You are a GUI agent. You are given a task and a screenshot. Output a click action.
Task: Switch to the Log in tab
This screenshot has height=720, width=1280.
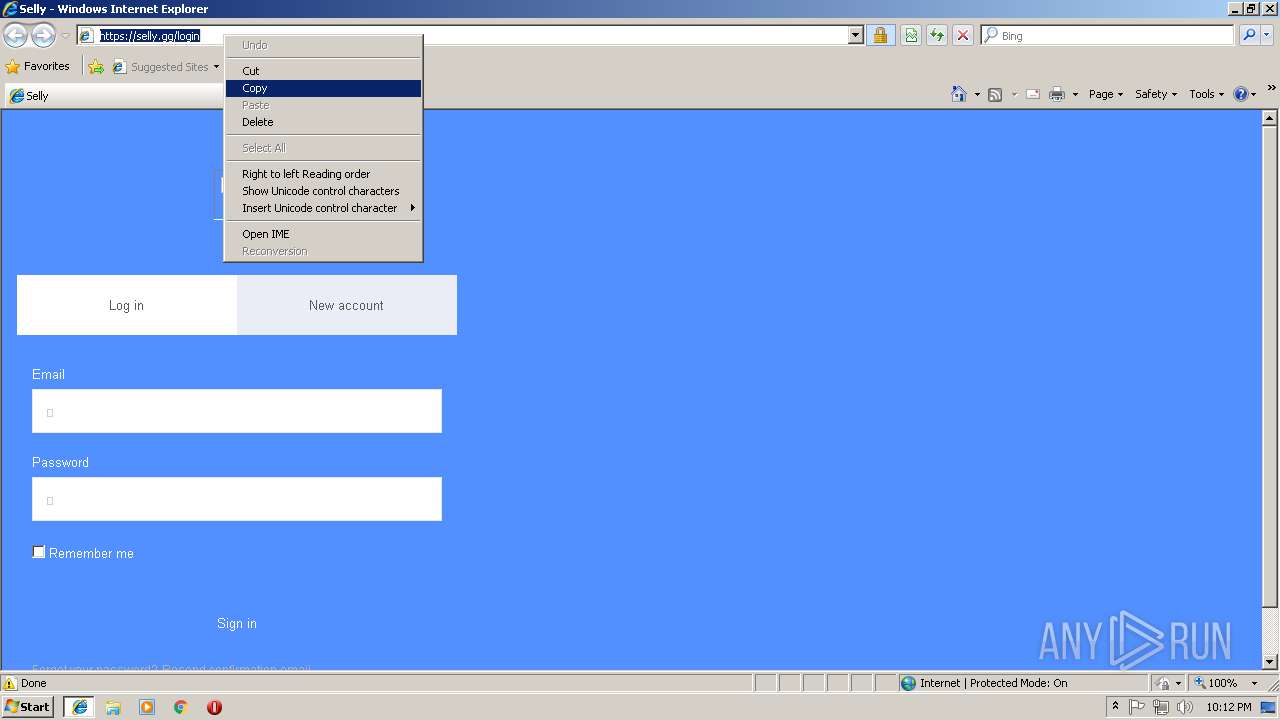127,305
